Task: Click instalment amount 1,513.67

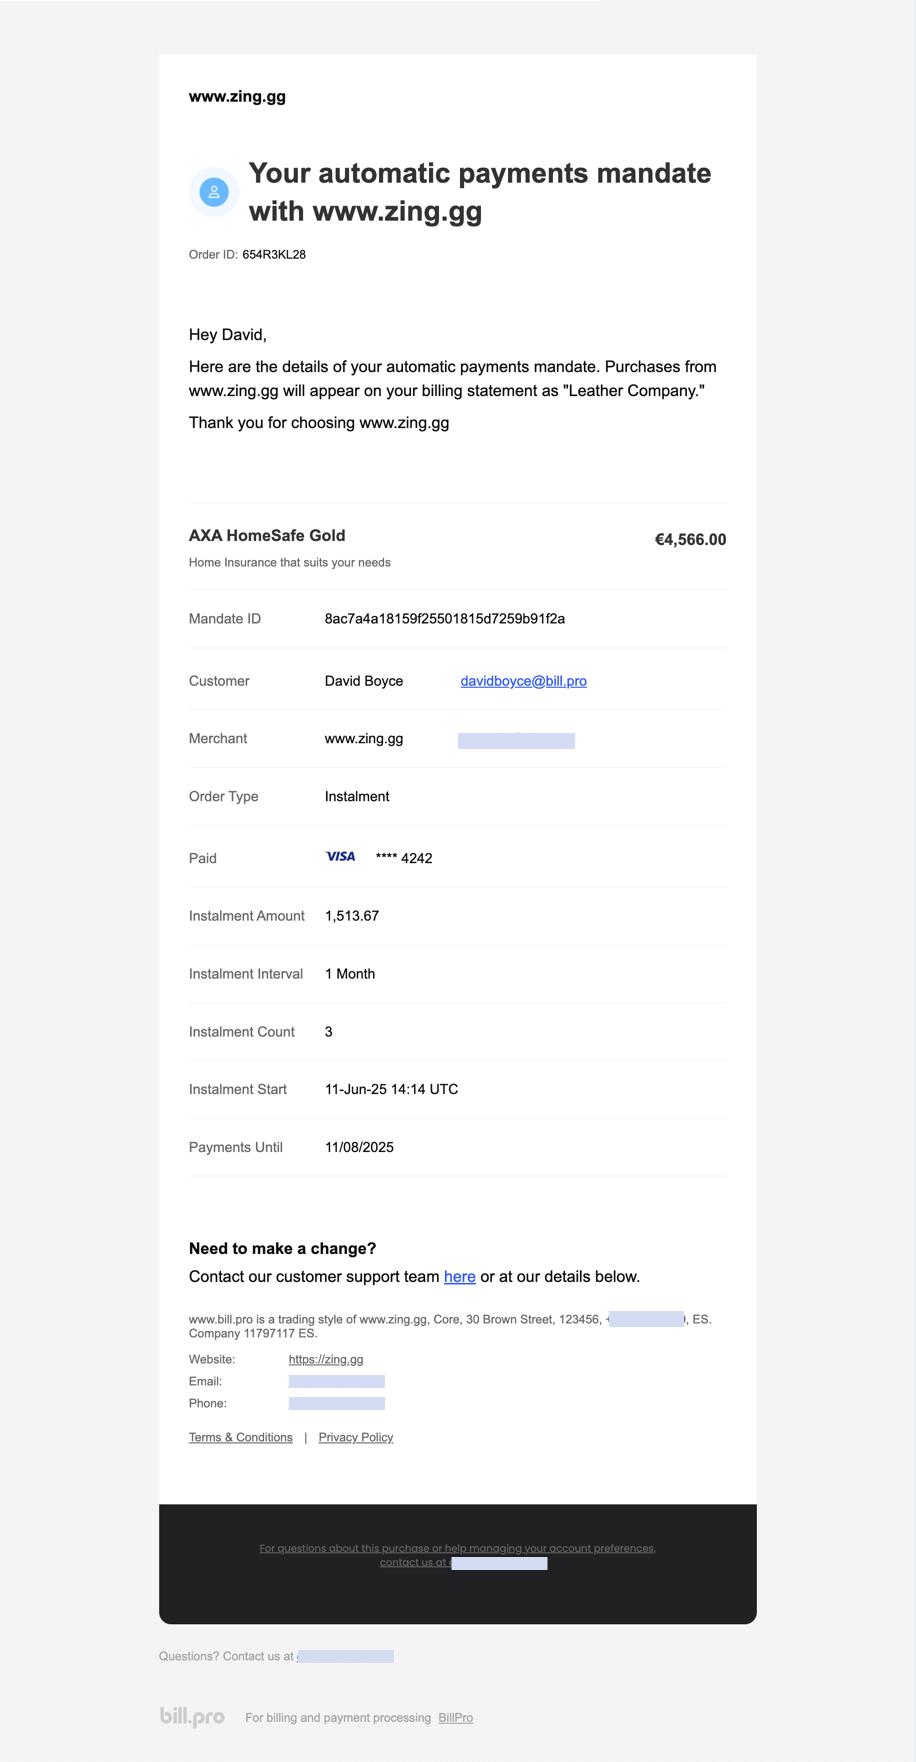Action: 352,916
